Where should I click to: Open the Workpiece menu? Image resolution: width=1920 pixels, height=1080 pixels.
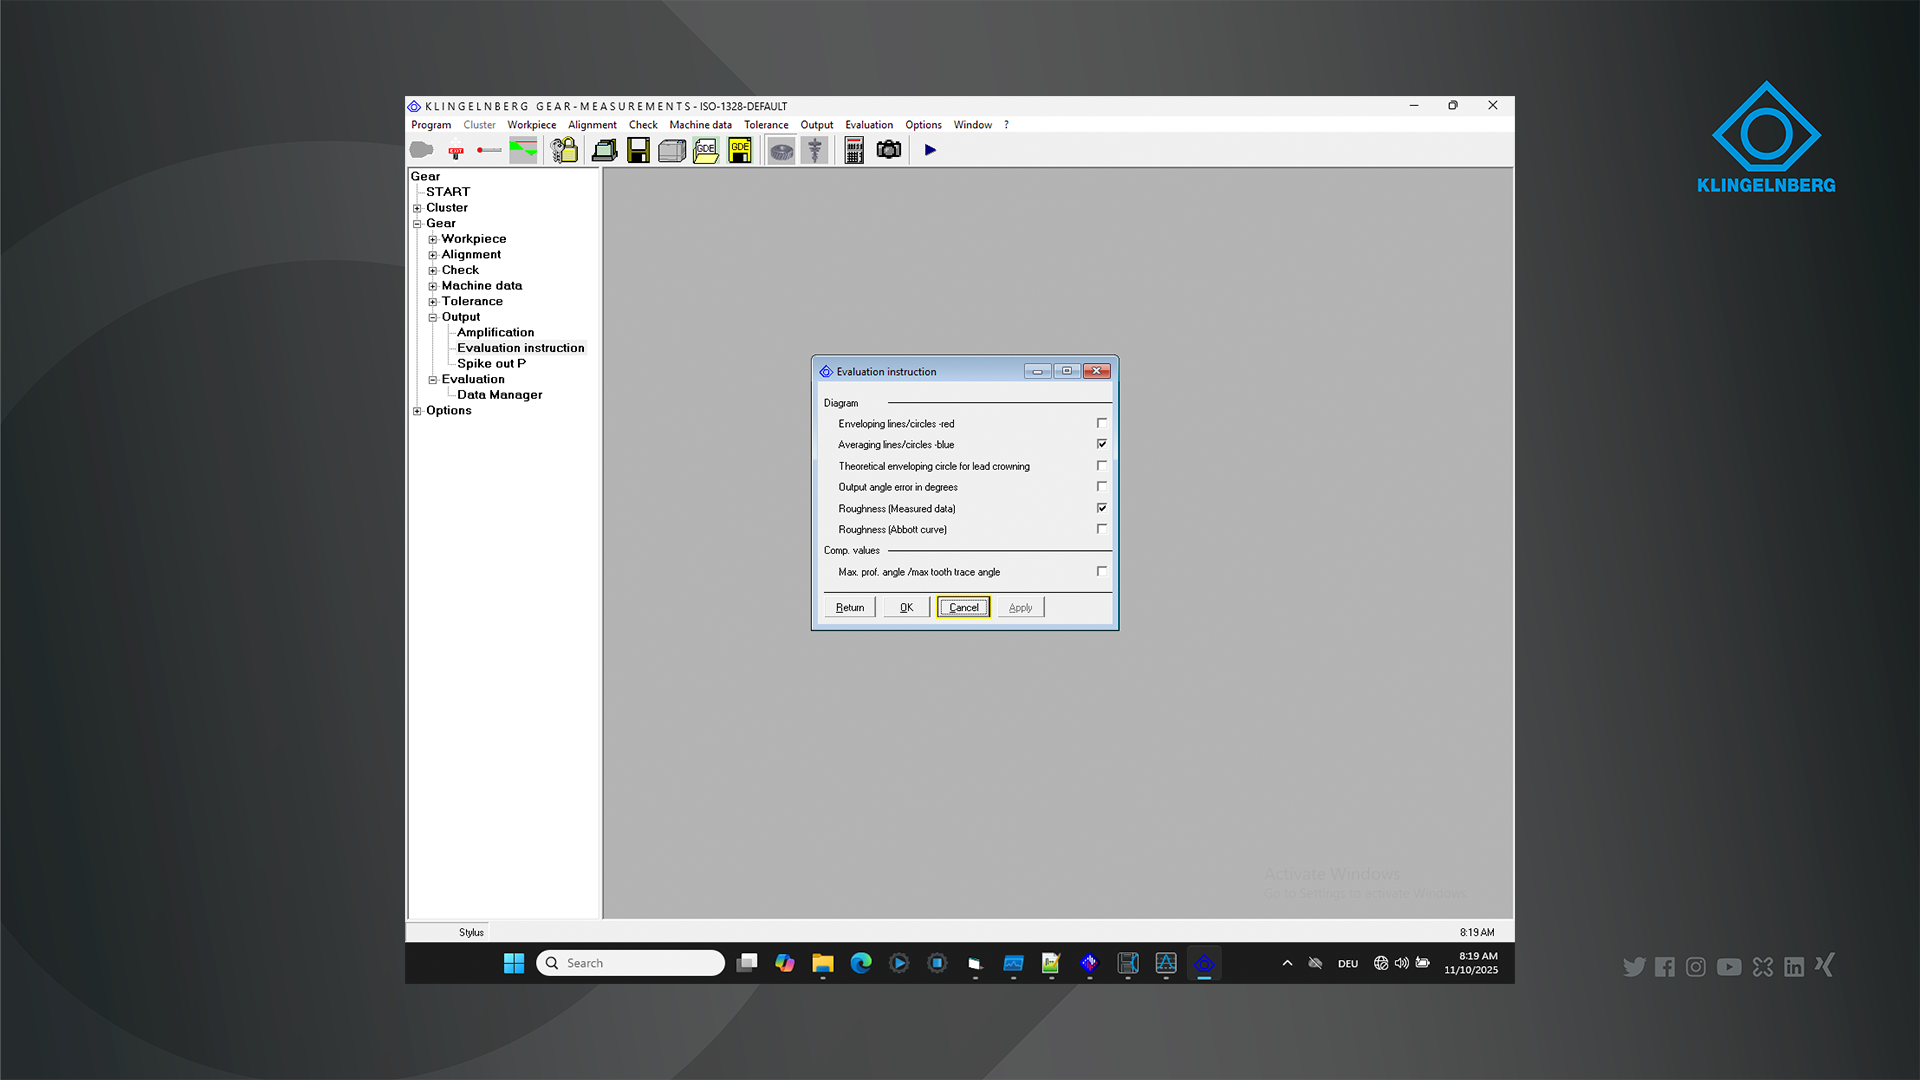(531, 125)
